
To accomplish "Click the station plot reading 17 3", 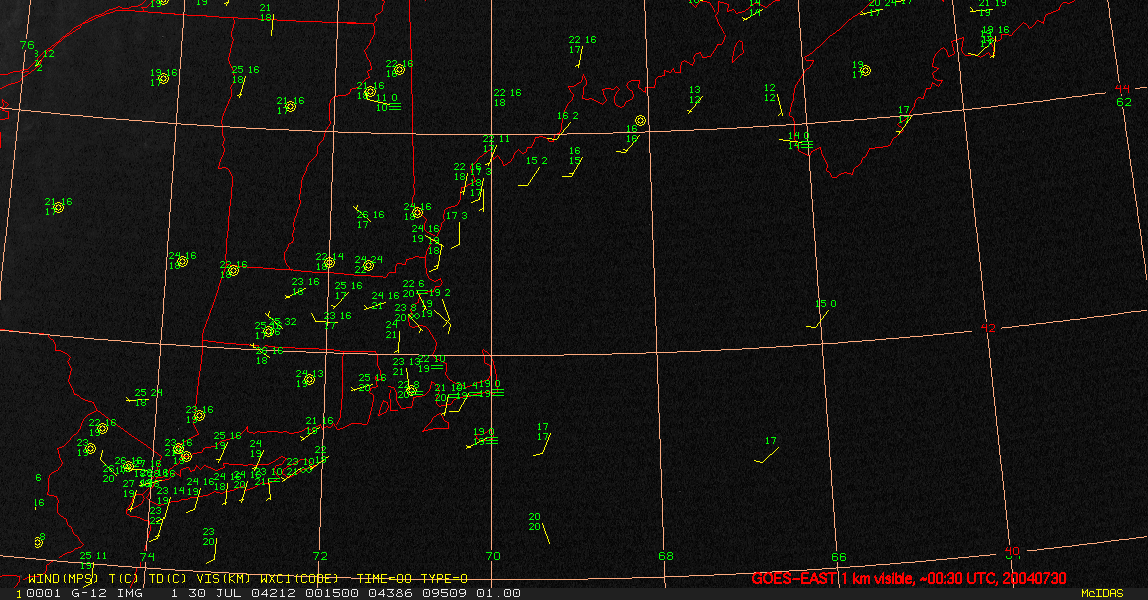I will pyautogui.click(x=456, y=216).
